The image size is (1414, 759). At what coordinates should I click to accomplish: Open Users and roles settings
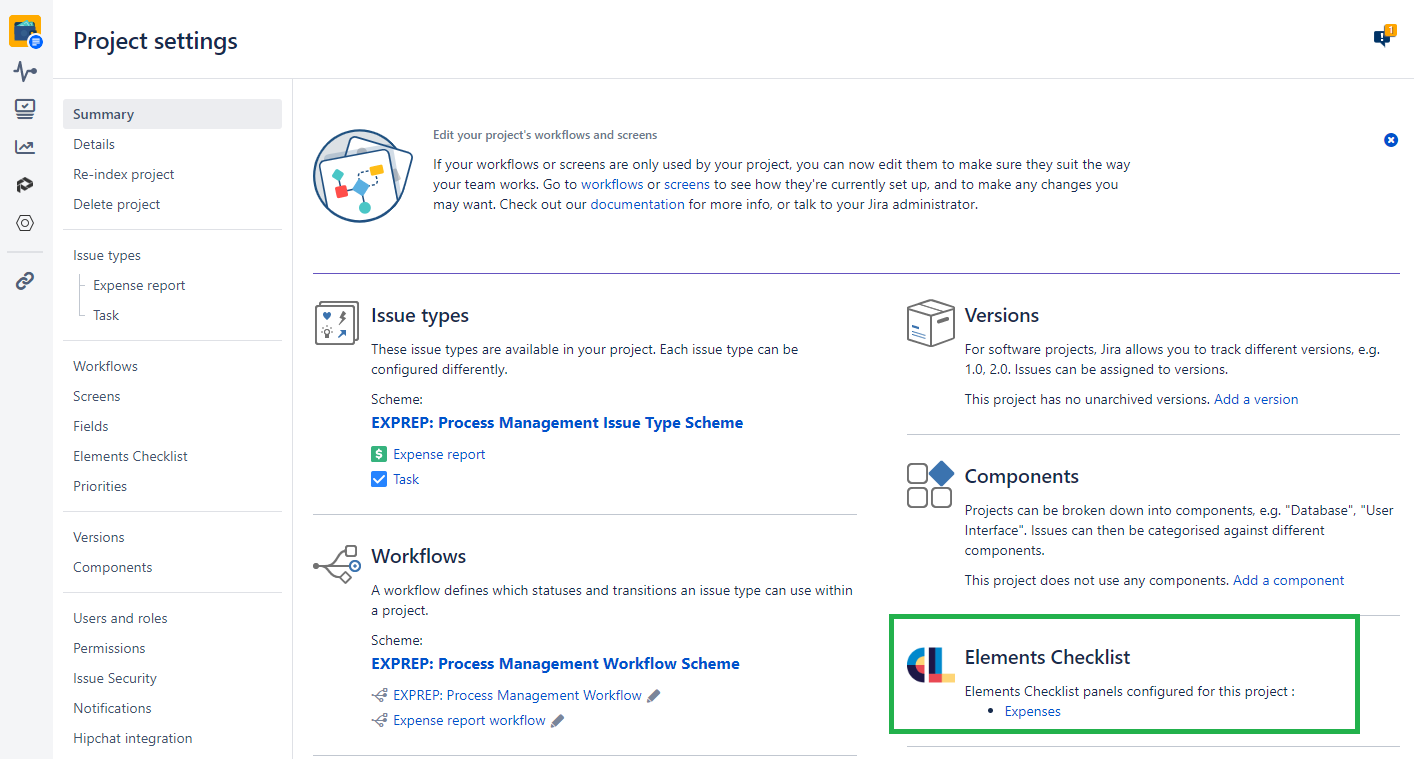(120, 618)
